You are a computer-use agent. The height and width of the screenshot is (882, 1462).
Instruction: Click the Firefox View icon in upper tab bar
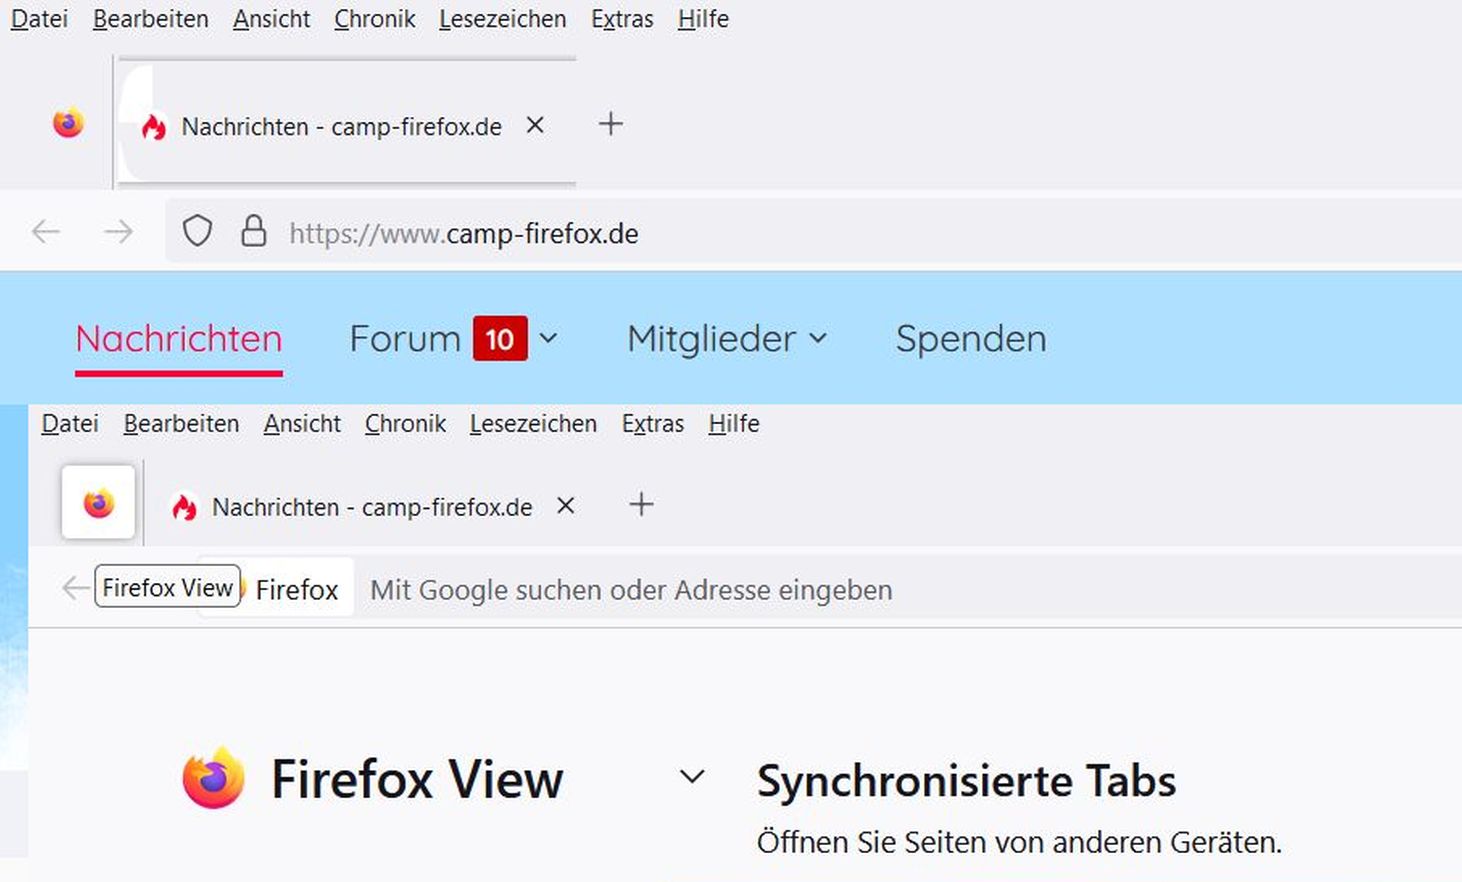[68, 124]
